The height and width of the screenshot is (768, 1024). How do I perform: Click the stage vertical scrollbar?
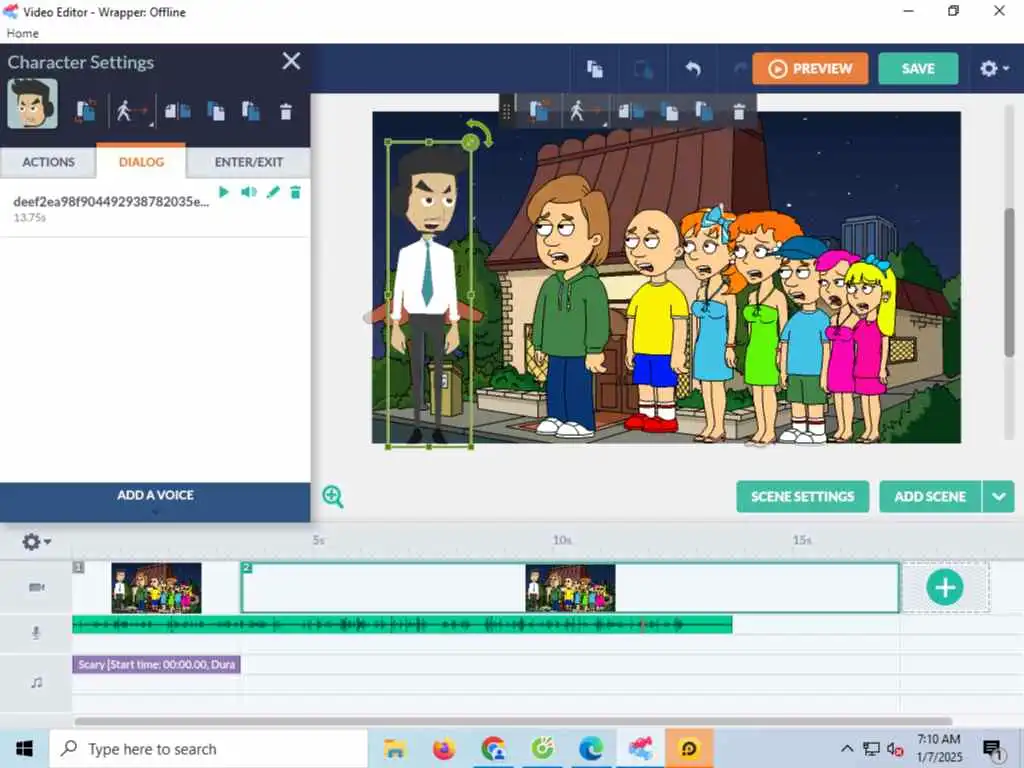click(1009, 282)
